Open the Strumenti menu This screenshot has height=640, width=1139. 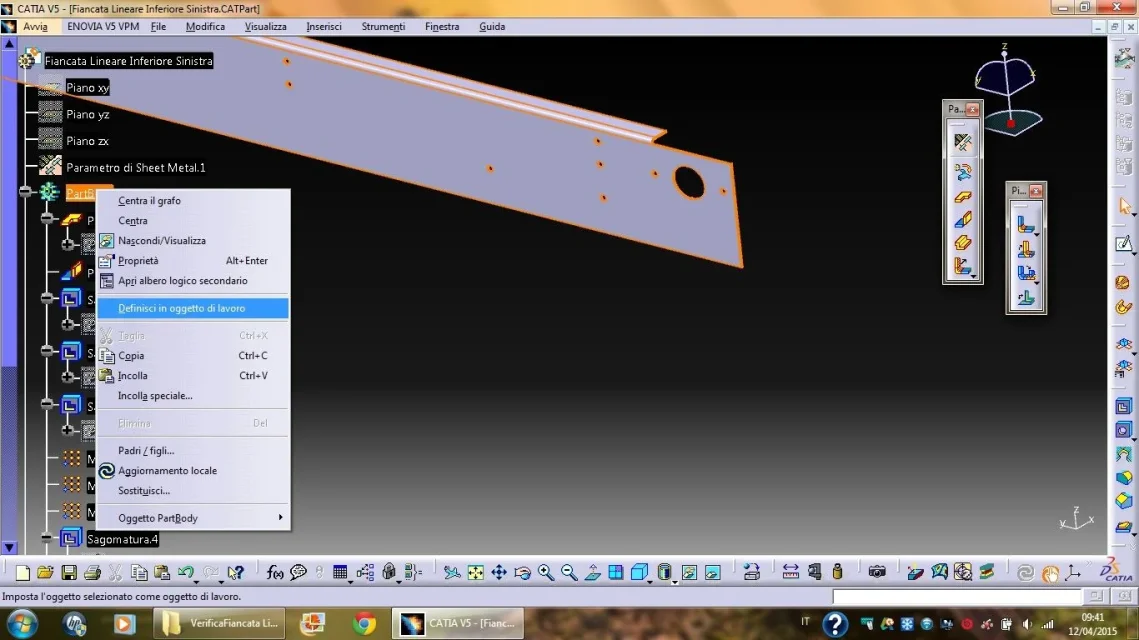383,26
